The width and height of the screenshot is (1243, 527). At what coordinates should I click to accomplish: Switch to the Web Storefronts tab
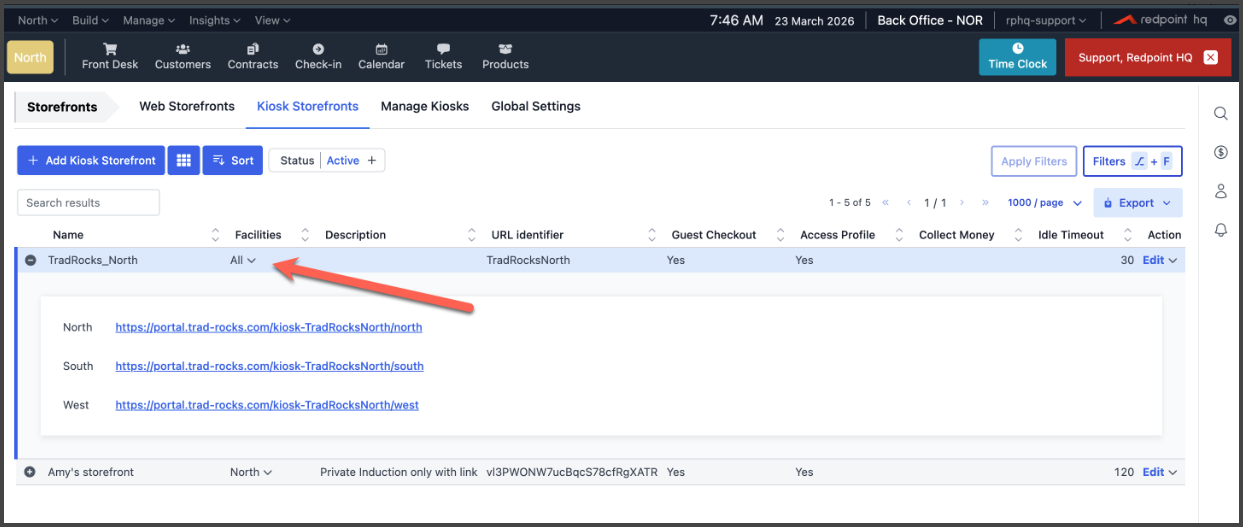(187, 106)
